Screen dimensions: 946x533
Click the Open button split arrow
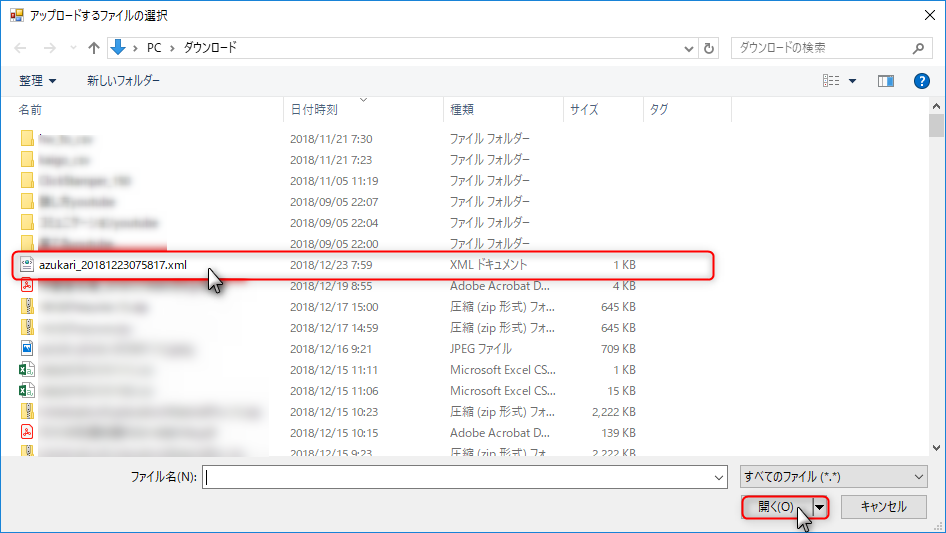[x=821, y=507]
